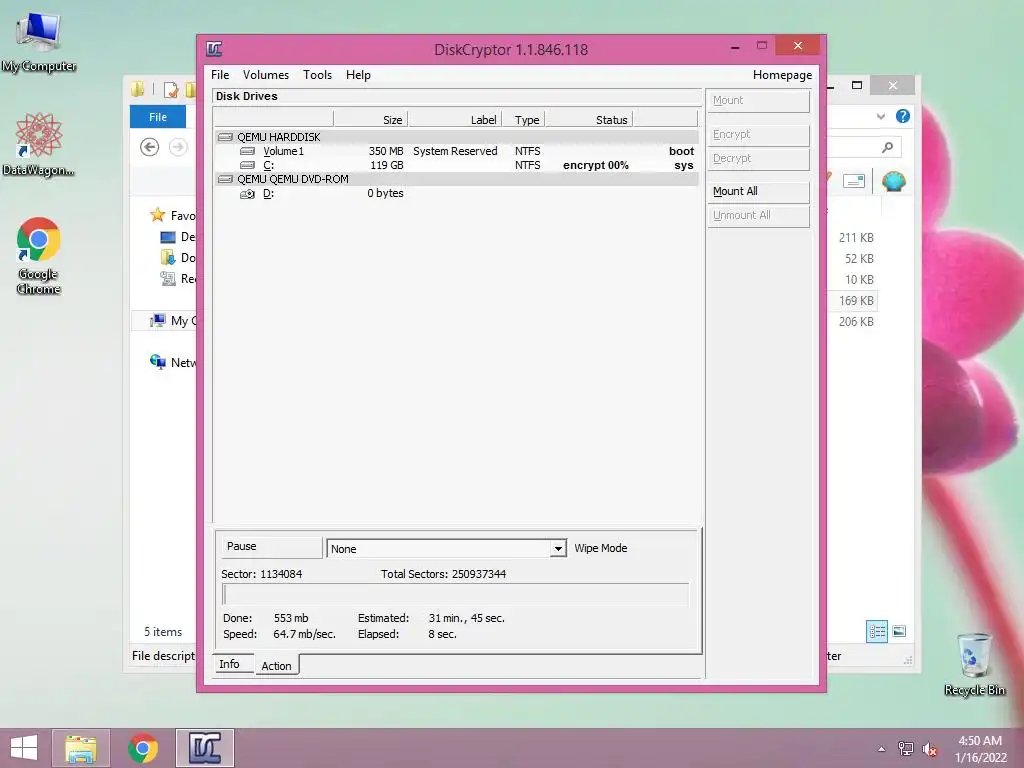Click the DiskCryptor taskbar button
Image resolution: width=1024 pixels, height=768 pixels.
click(205, 748)
